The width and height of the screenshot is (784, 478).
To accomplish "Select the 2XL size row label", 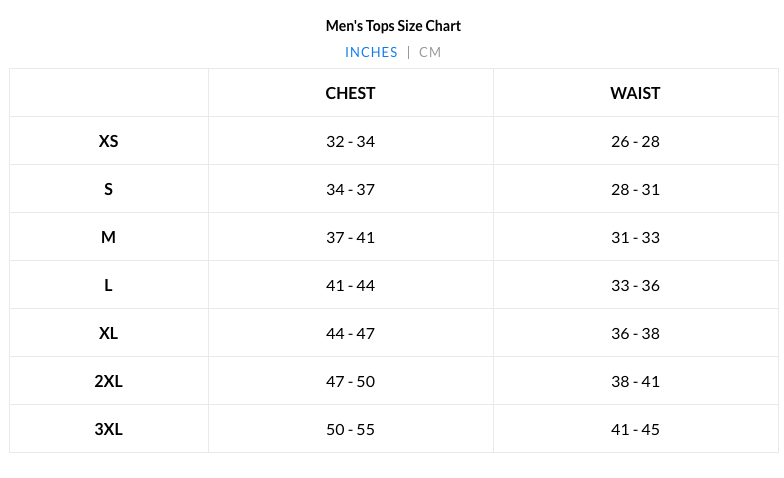I will coord(109,381).
